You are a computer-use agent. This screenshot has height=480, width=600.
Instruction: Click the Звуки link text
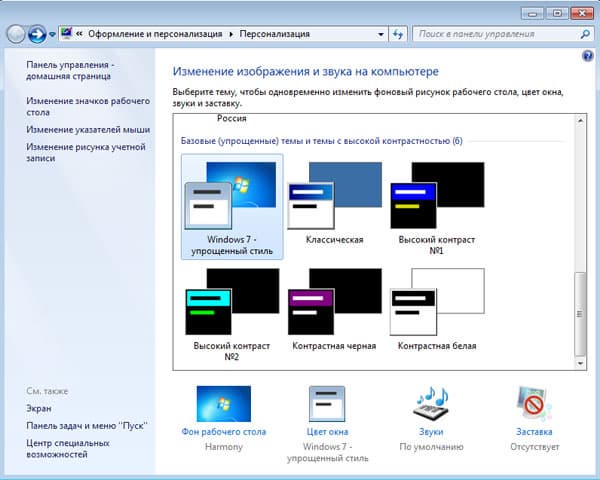(x=431, y=432)
